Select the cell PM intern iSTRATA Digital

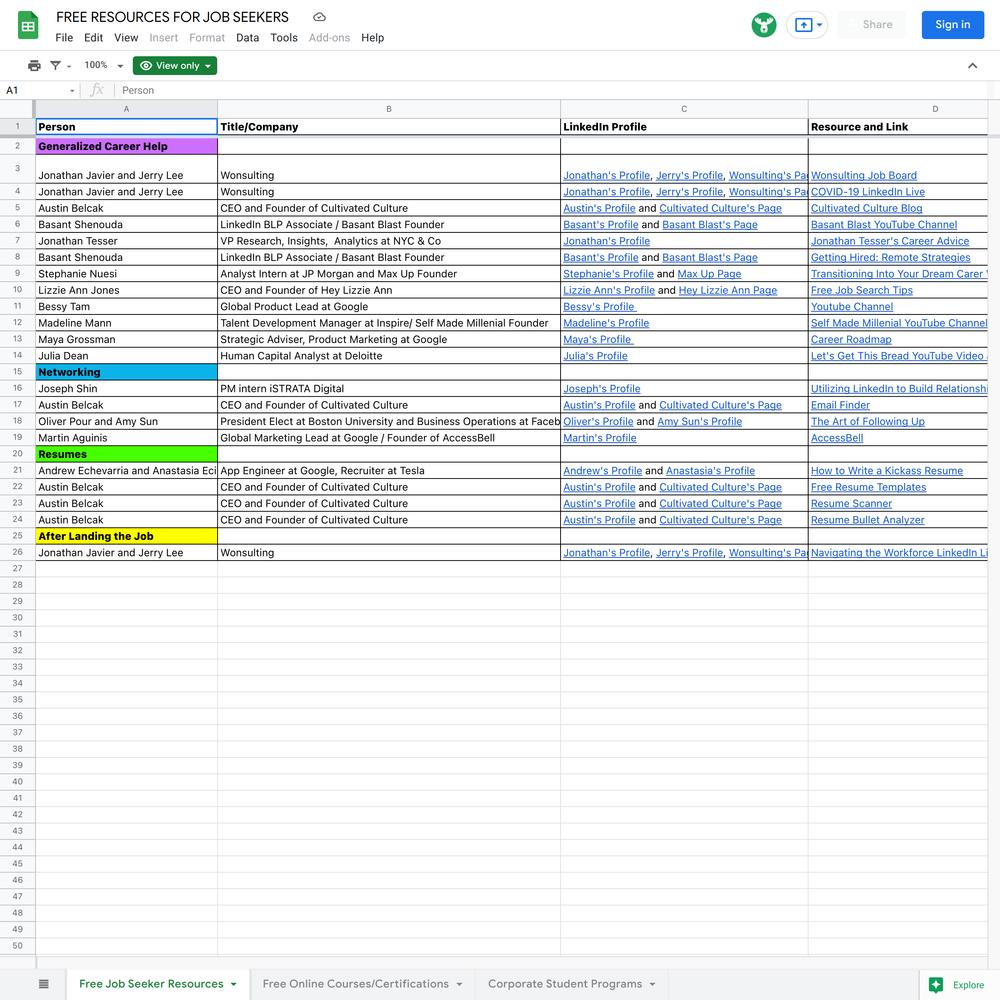pos(388,388)
